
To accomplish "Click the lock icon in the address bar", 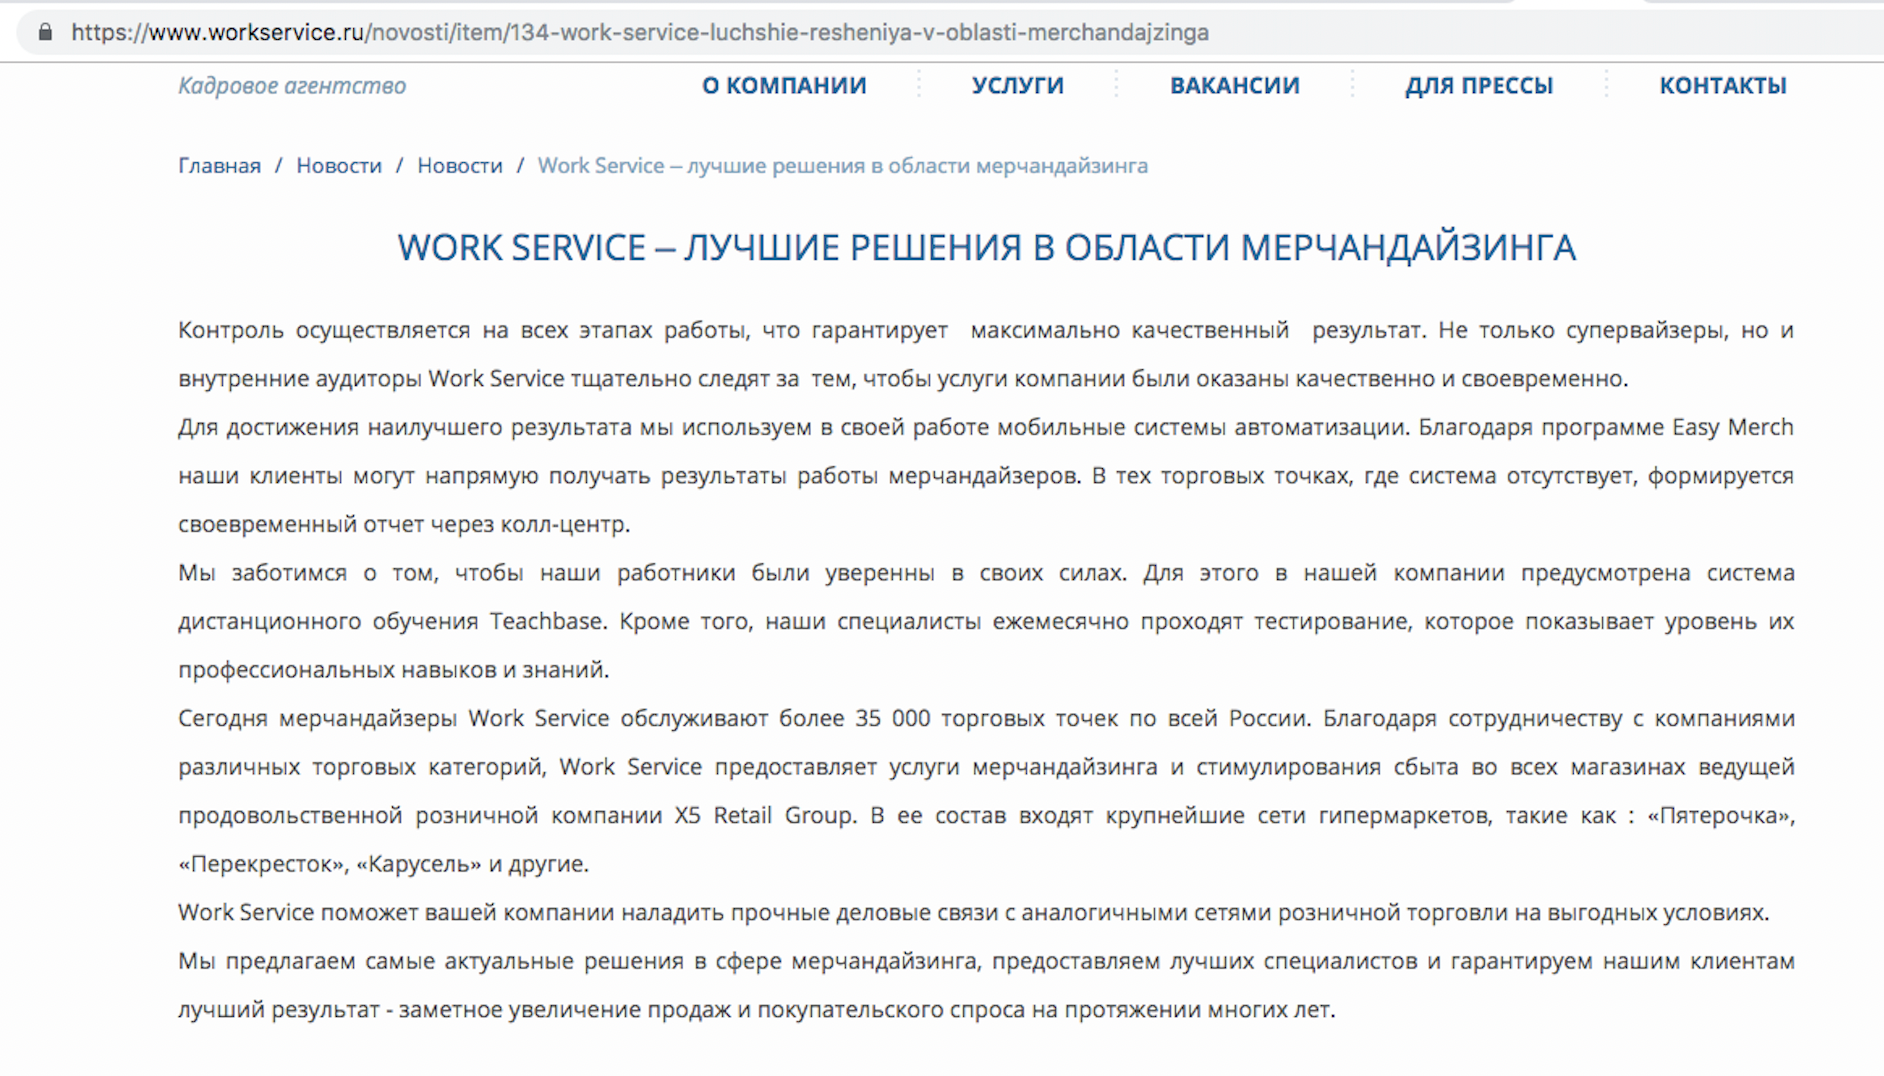I will [45, 32].
